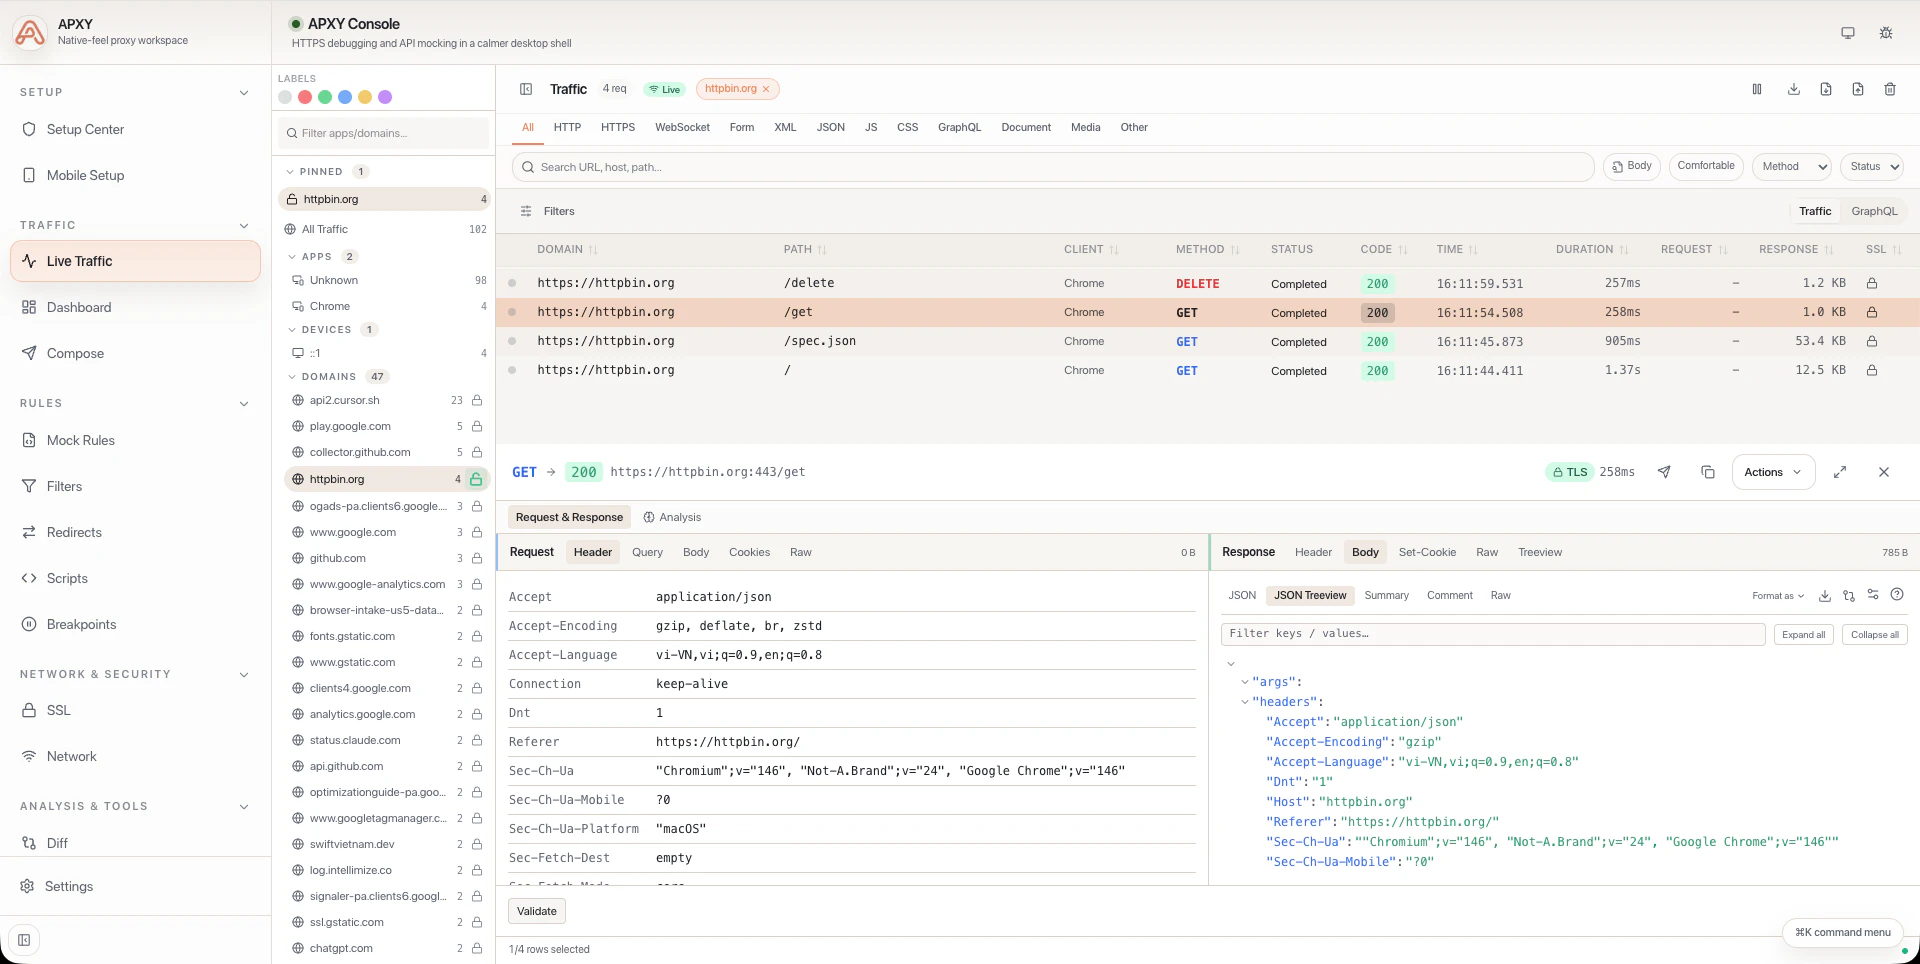Toggle Comfortable row density
The image size is (1920, 964).
point(1706,166)
